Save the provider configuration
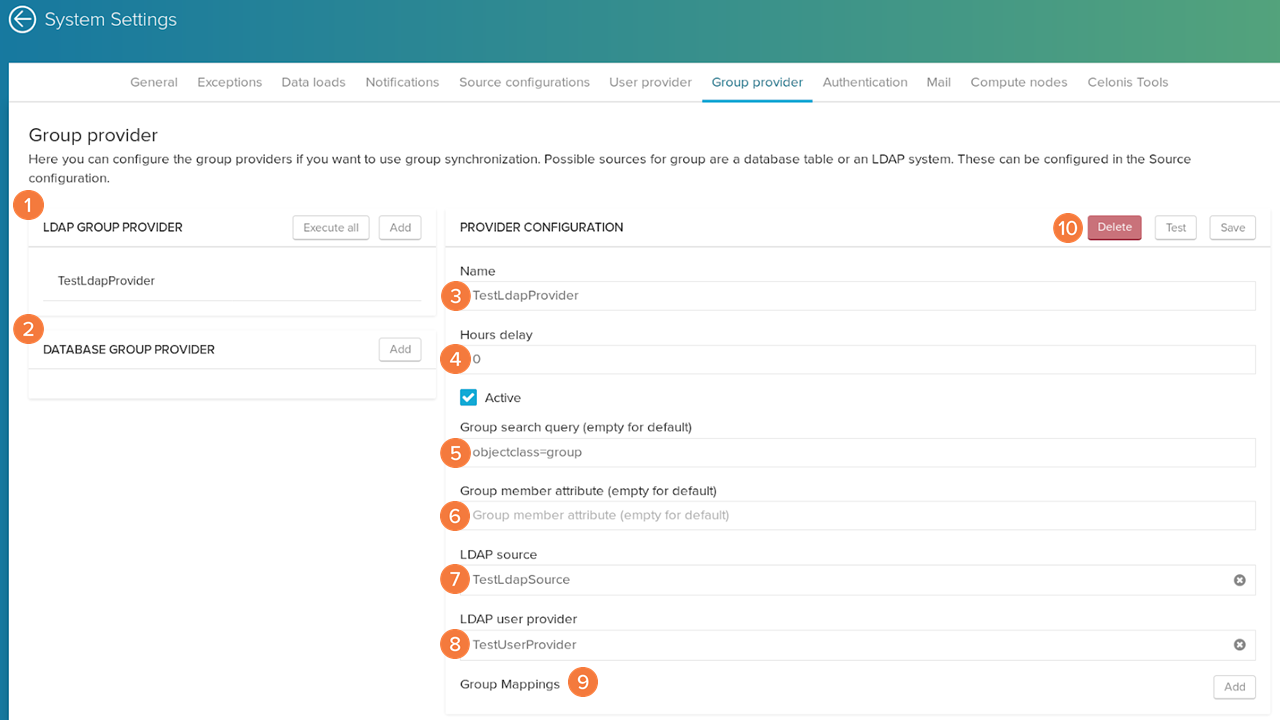This screenshot has height=720, width=1280. click(1232, 228)
